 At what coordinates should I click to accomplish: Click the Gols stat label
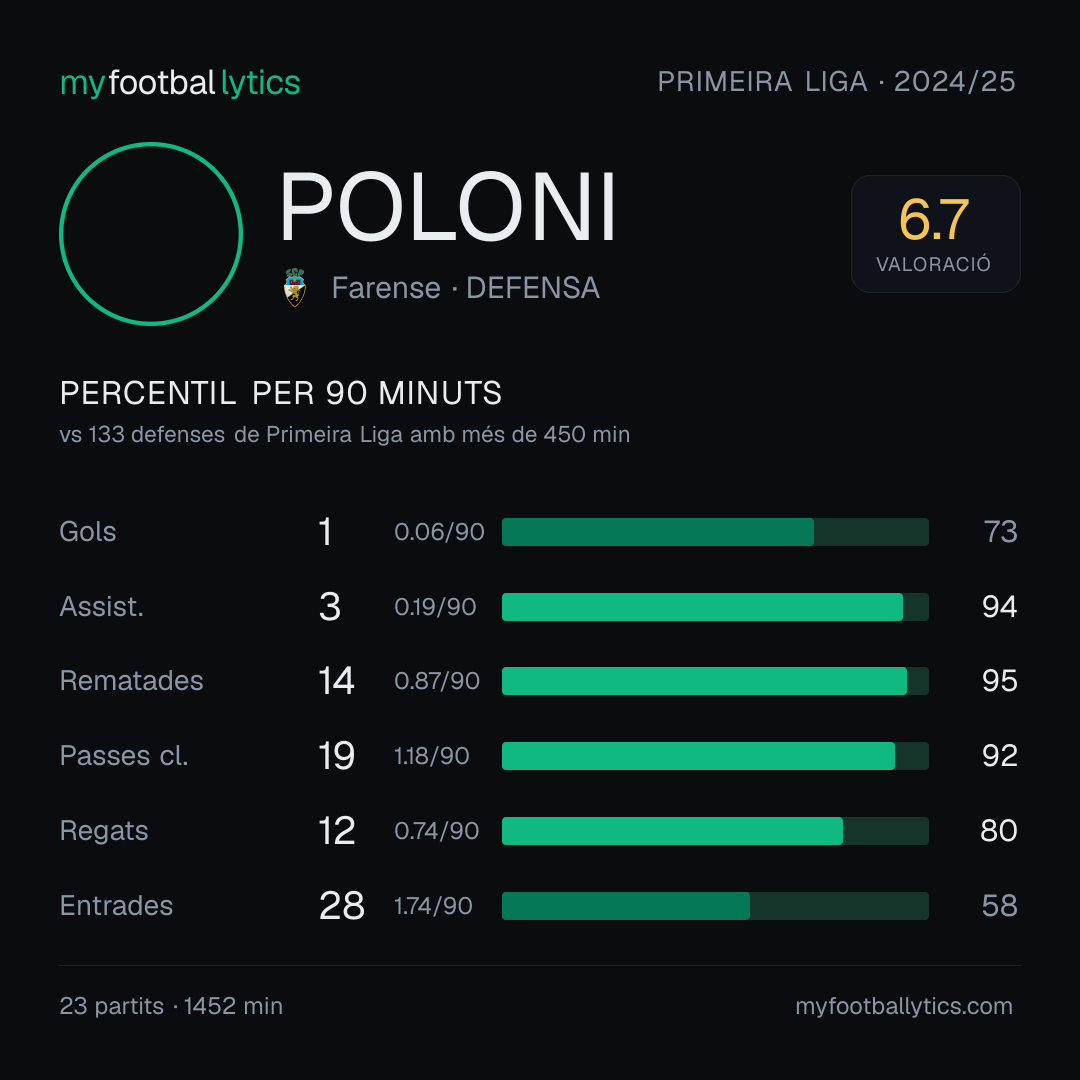[x=88, y=532]
